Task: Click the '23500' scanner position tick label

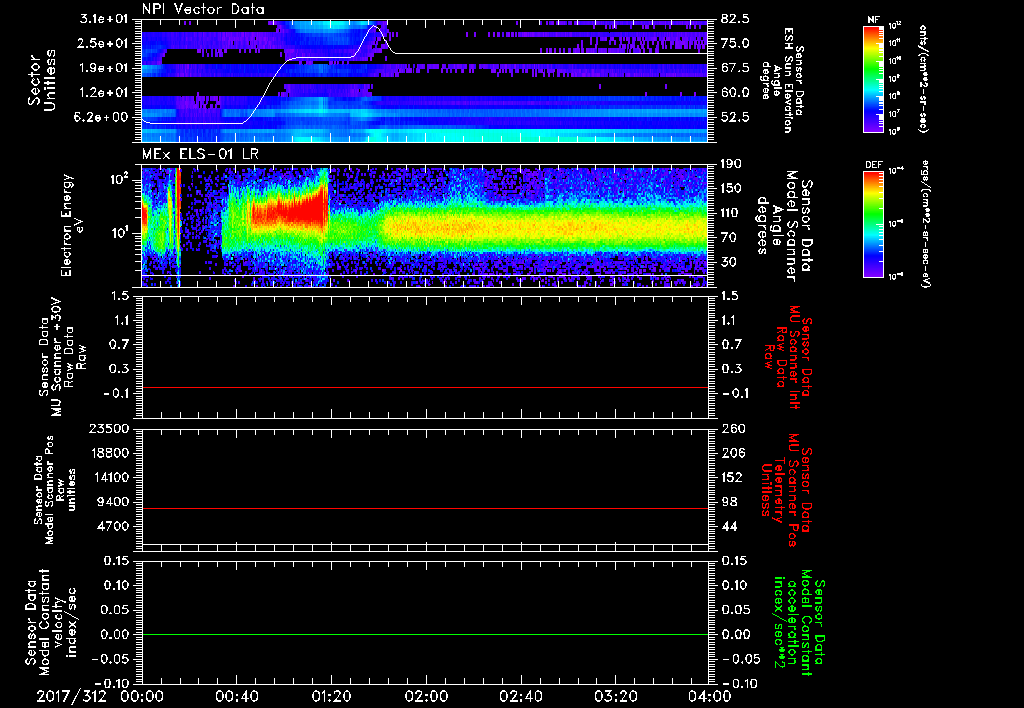Action: pos(110,429)
